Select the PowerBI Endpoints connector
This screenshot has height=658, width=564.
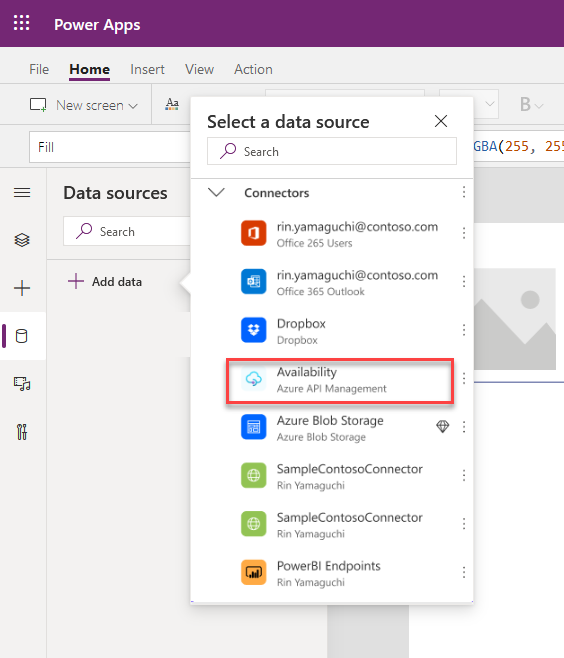(x=339, y=573)
